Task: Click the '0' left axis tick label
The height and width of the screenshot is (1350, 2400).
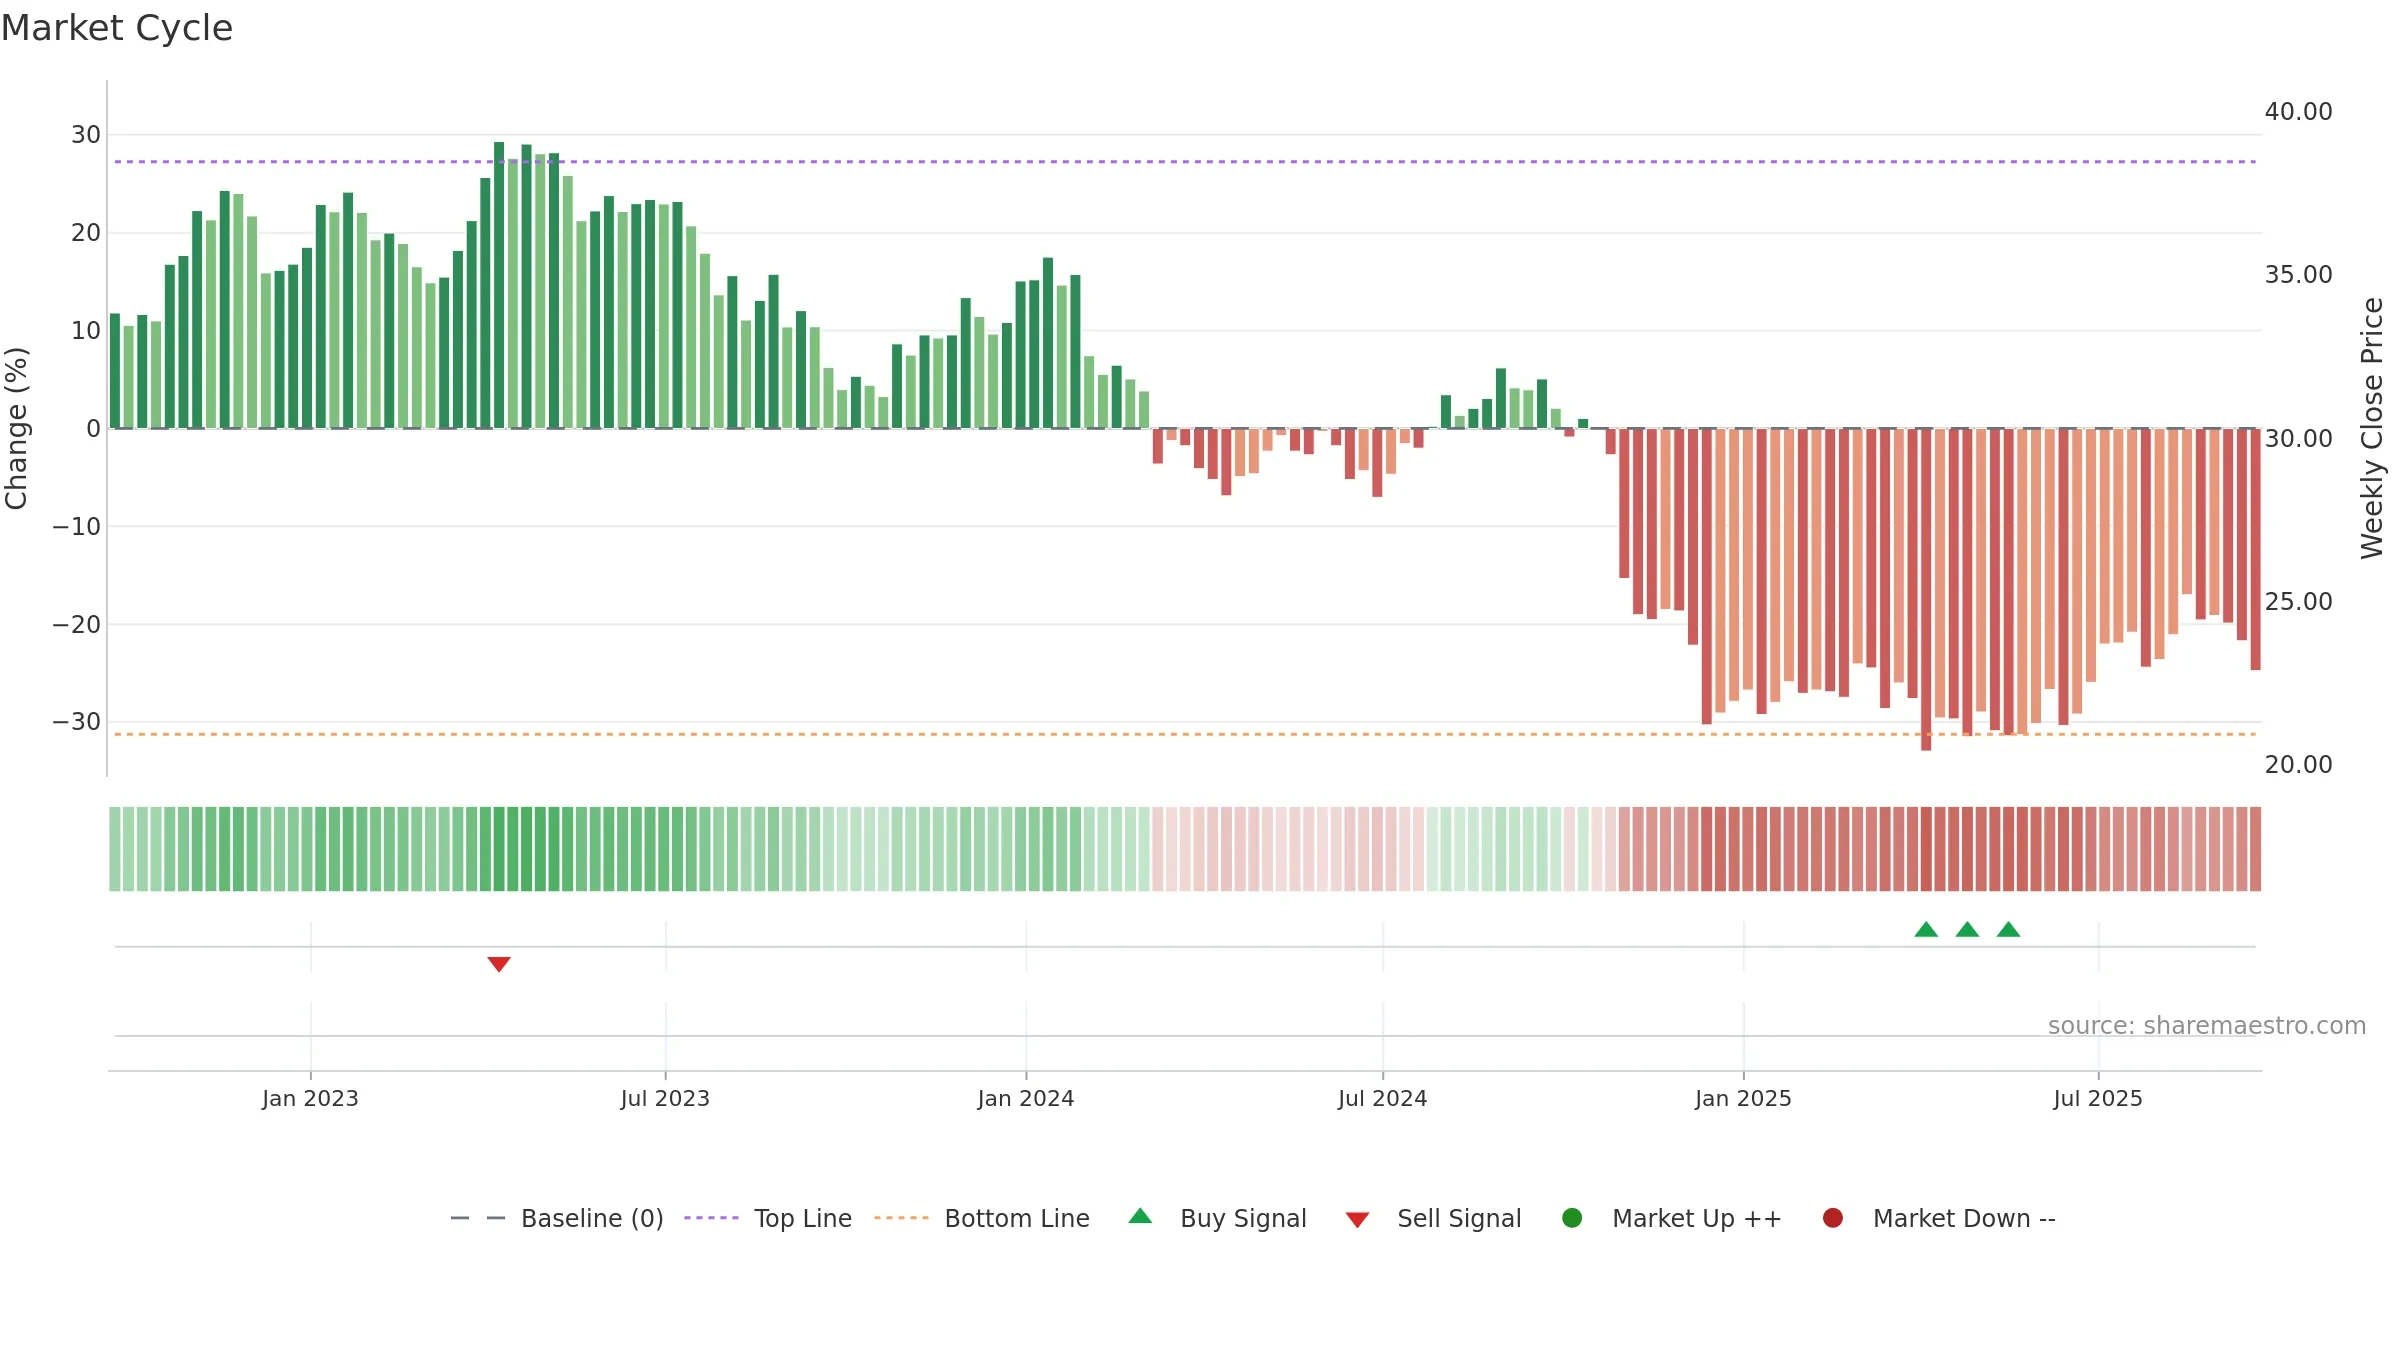Action: pos(94,429)
